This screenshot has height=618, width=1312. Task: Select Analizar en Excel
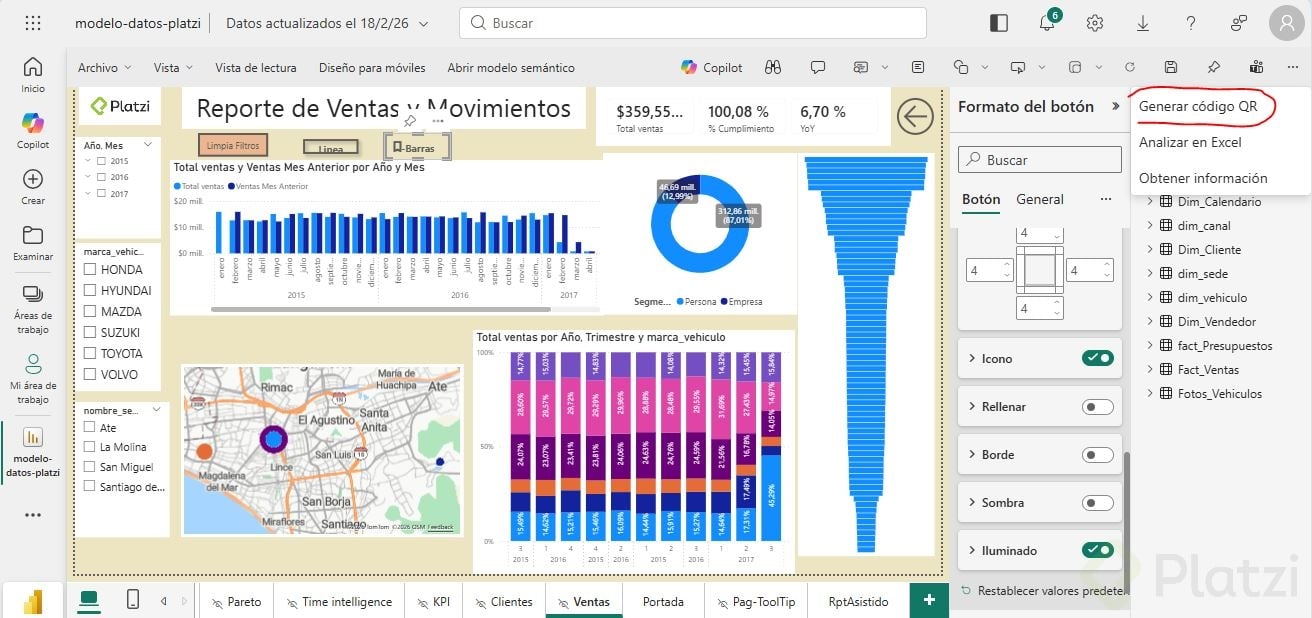pos(1190,142)
